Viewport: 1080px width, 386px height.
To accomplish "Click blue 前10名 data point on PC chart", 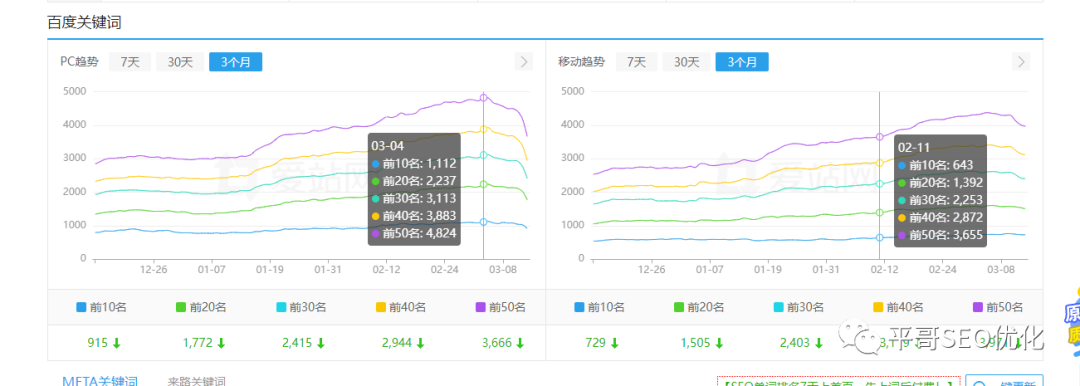I will click(484, 222).
